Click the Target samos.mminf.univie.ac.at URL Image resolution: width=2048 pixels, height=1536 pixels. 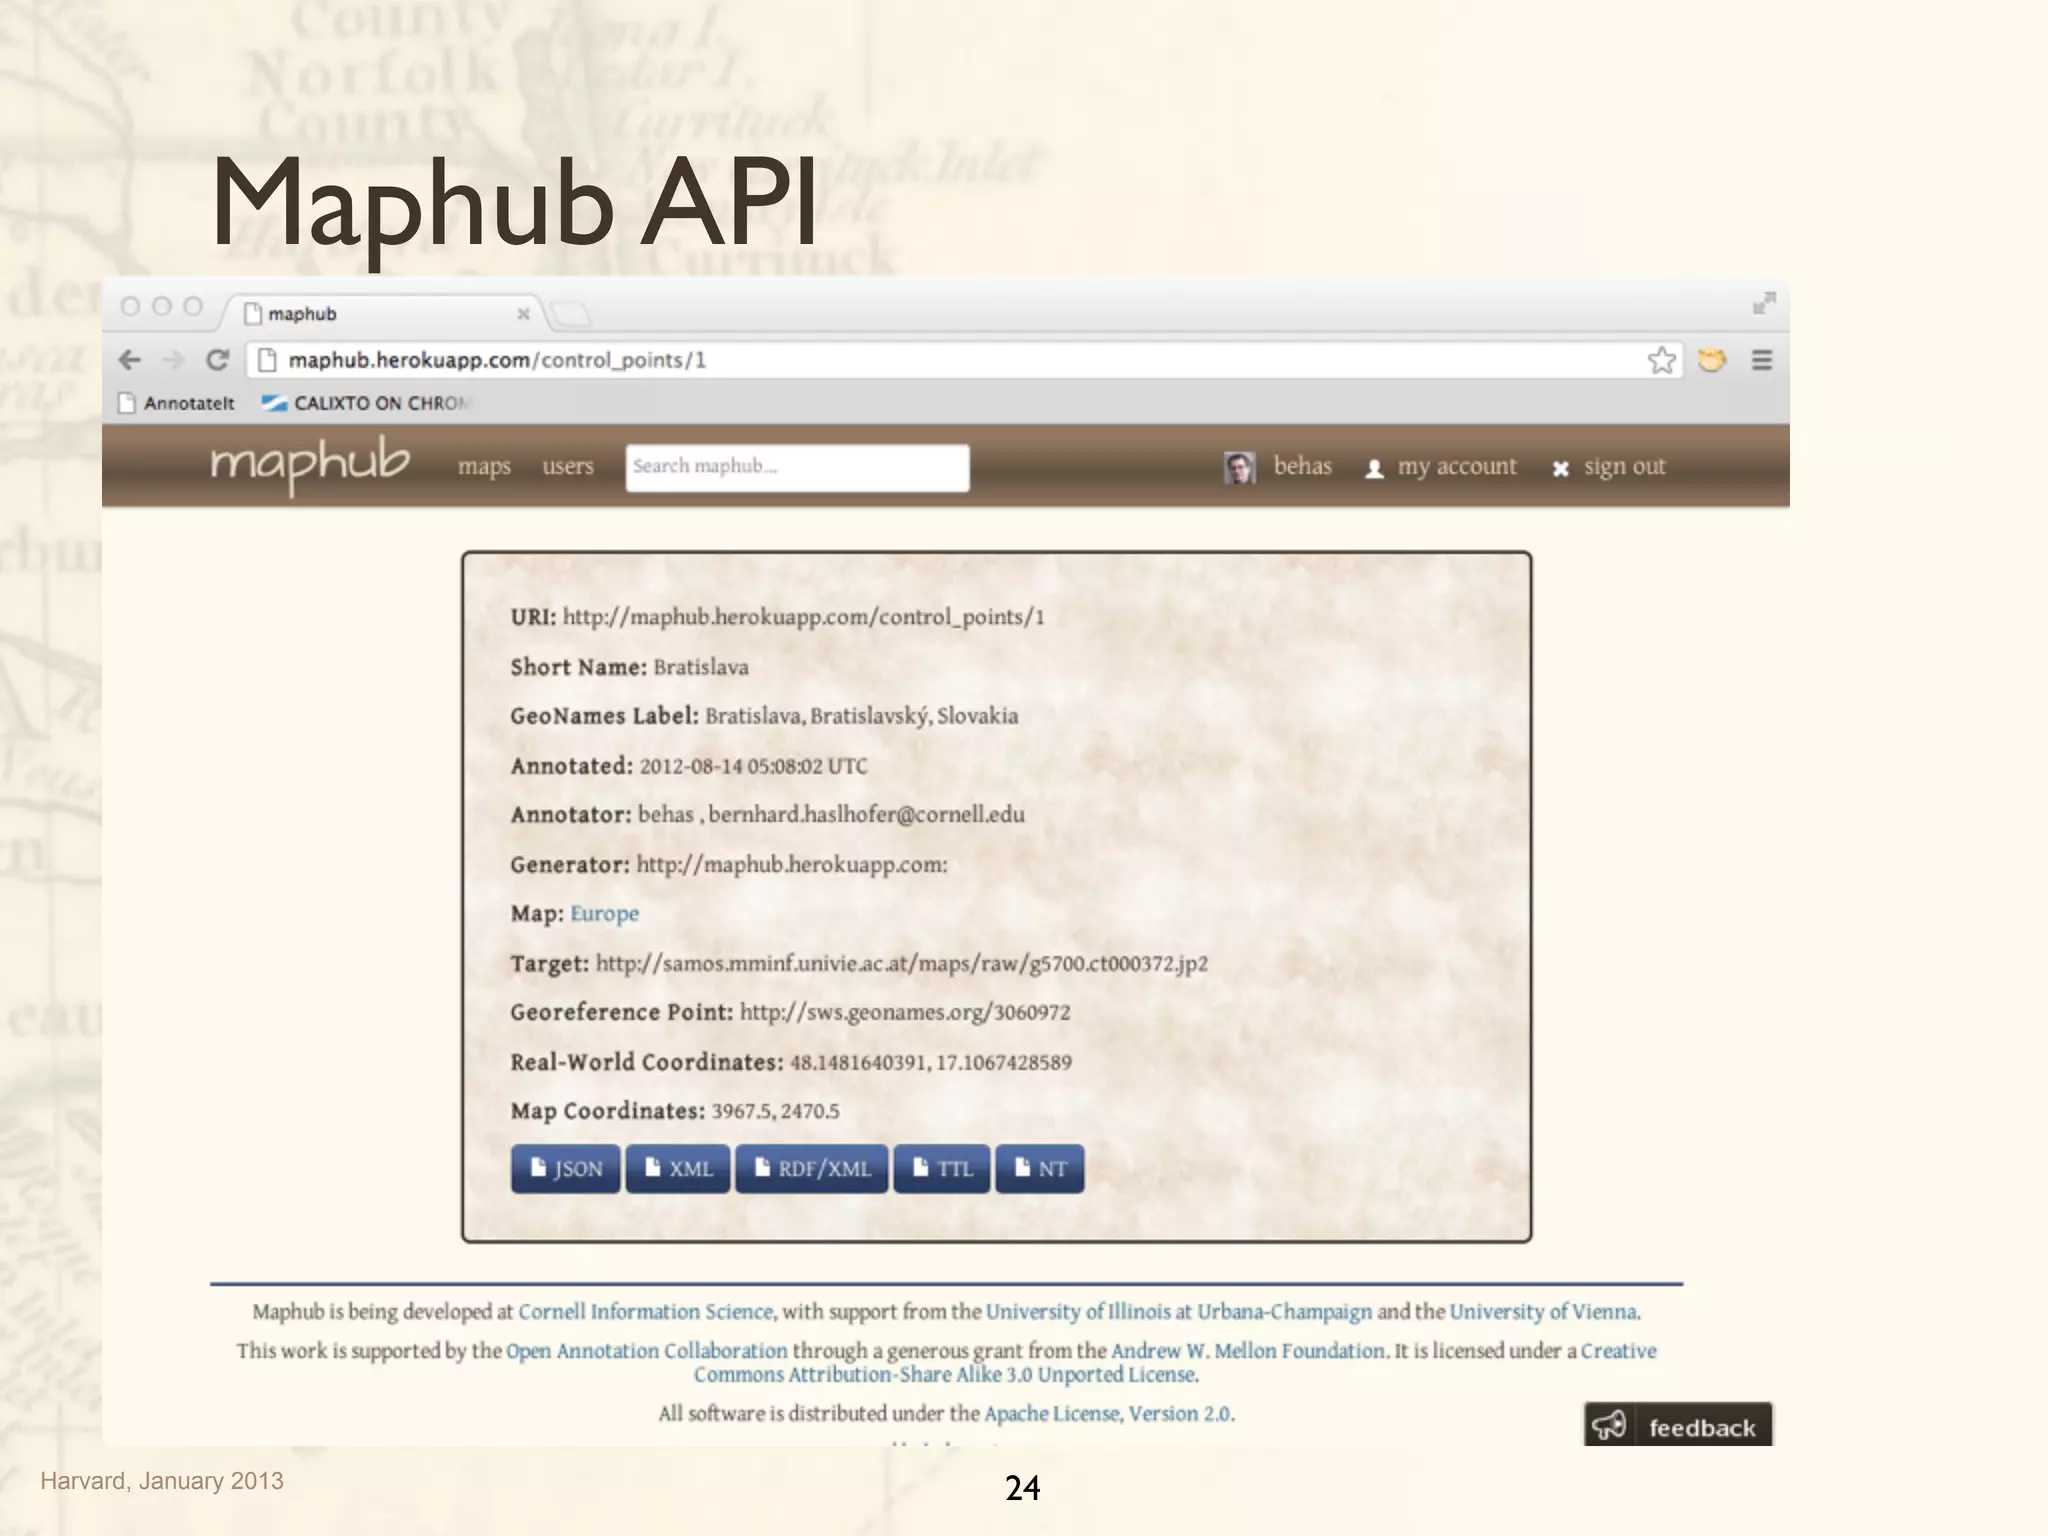point(902,964)
